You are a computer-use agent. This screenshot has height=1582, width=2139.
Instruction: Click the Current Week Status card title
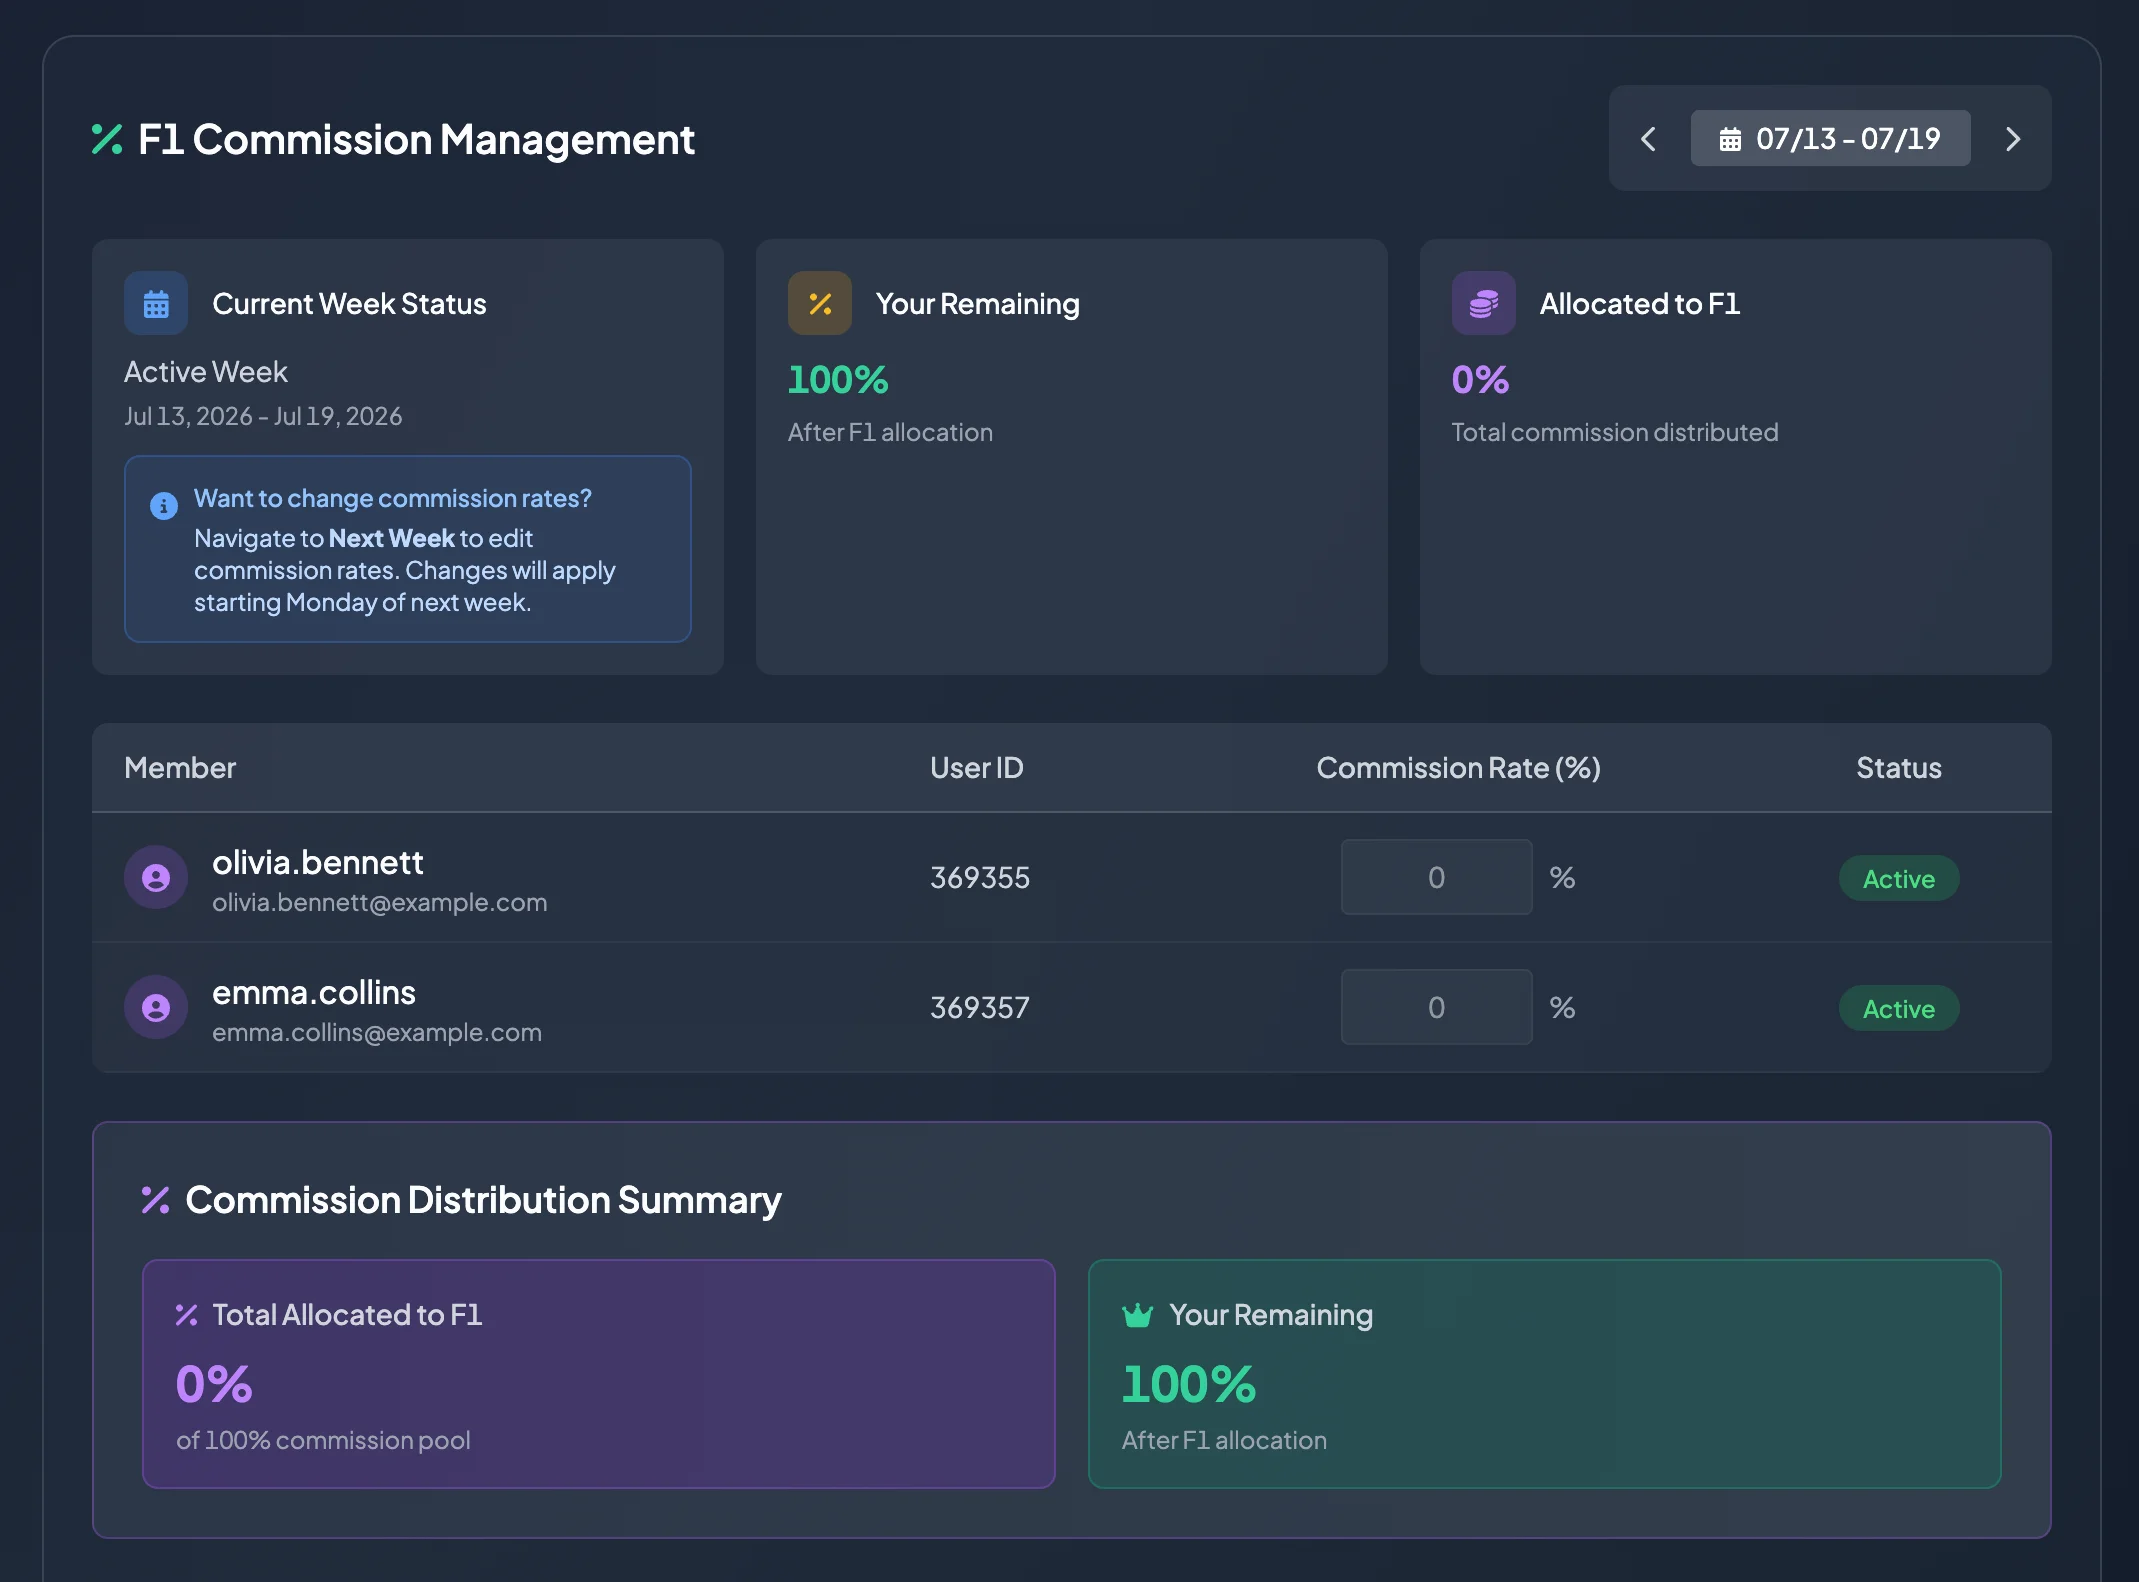(x=349, y=303)
